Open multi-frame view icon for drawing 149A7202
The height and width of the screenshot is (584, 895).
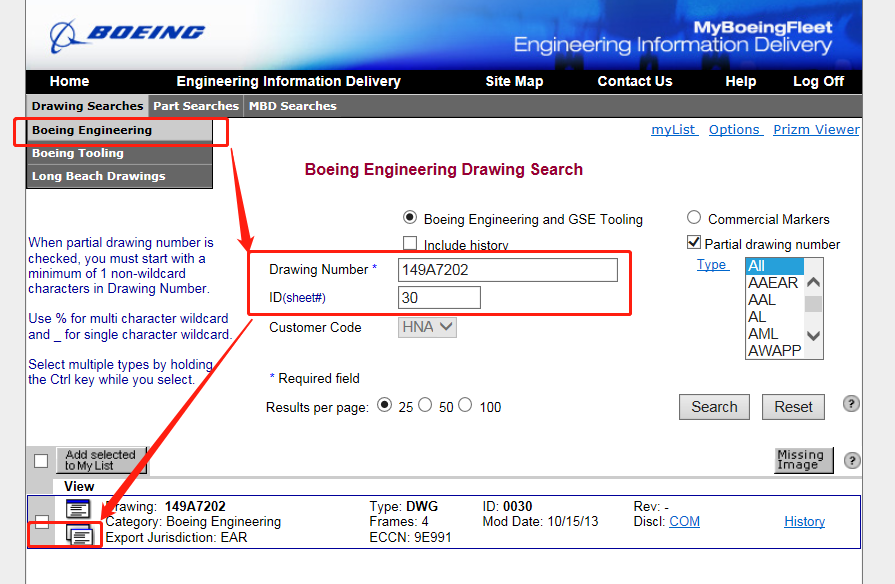tap(79, 534)
